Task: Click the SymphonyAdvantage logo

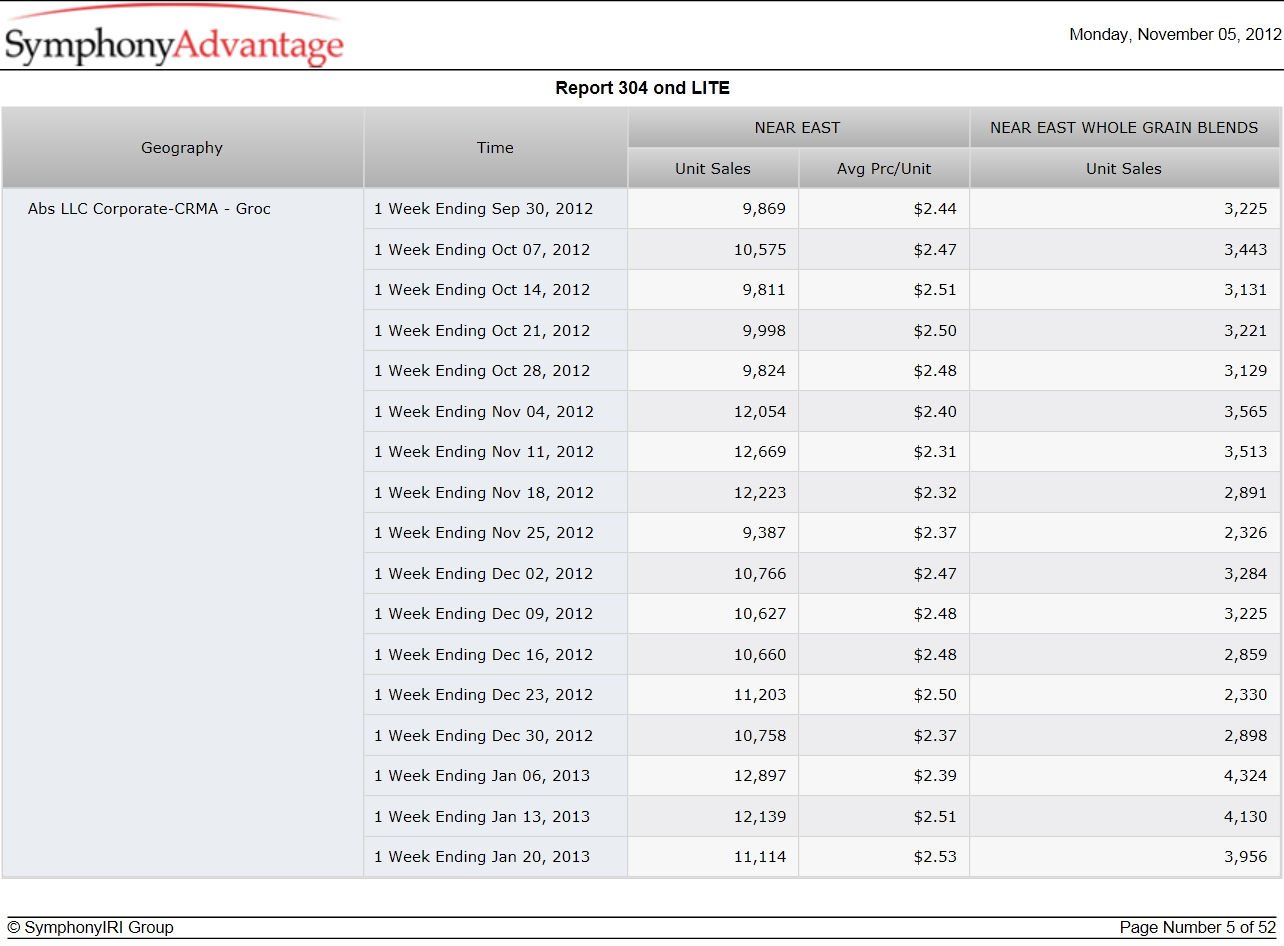Action: pyautogui.click(x=174, y=37)
